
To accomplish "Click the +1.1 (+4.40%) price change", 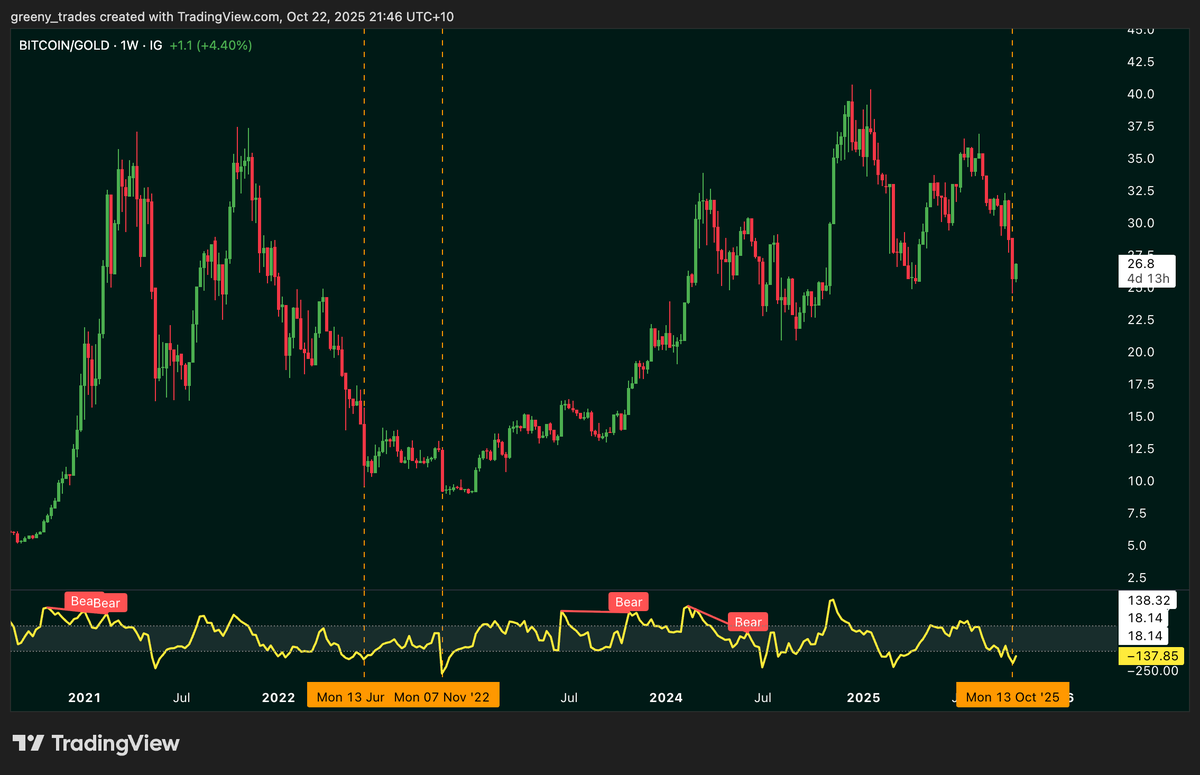I will (210, 46).
